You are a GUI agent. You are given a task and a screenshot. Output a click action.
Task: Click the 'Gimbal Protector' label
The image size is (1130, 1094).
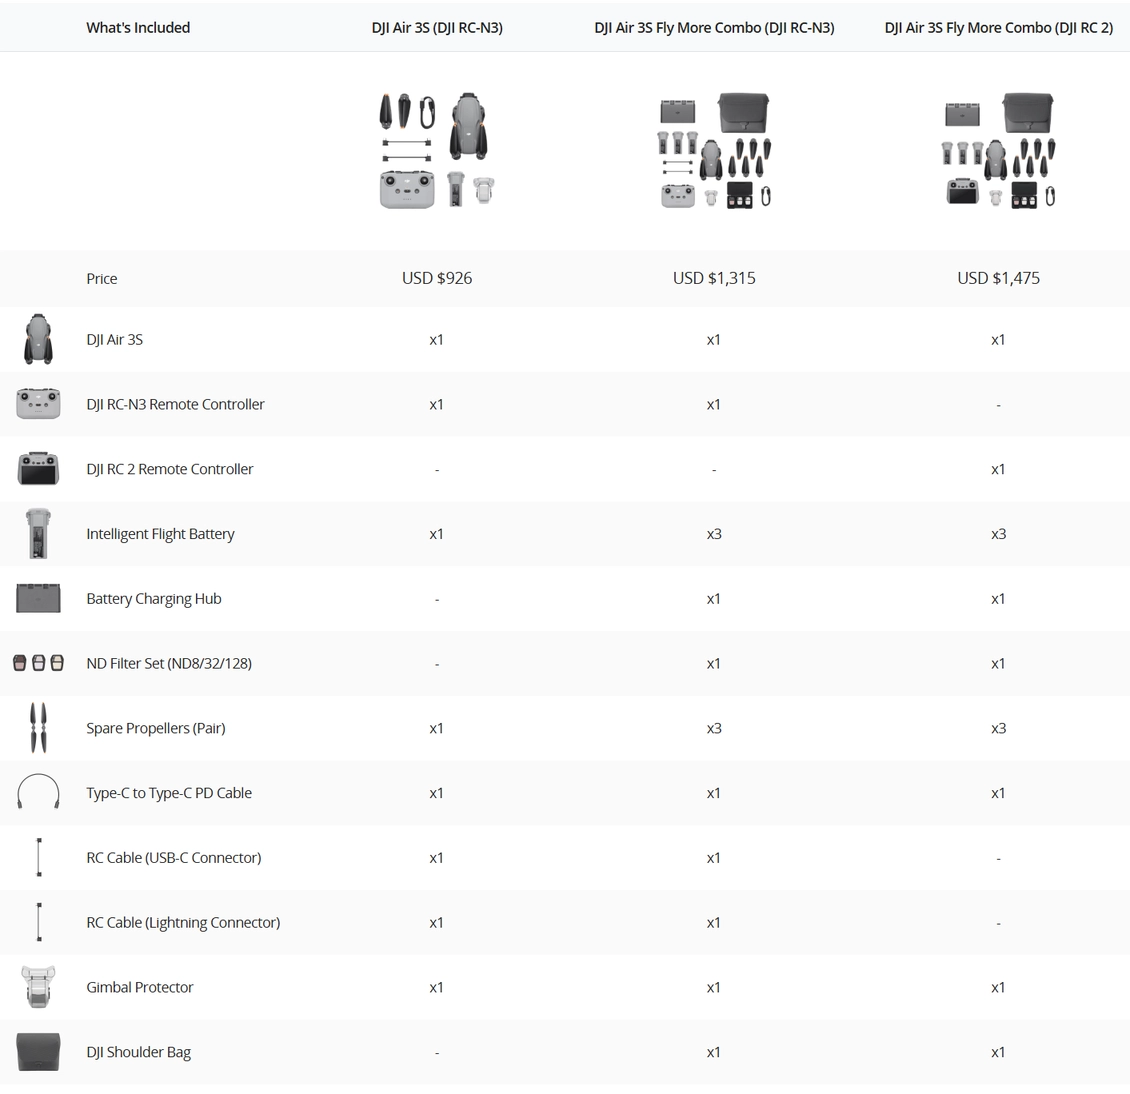140,987
